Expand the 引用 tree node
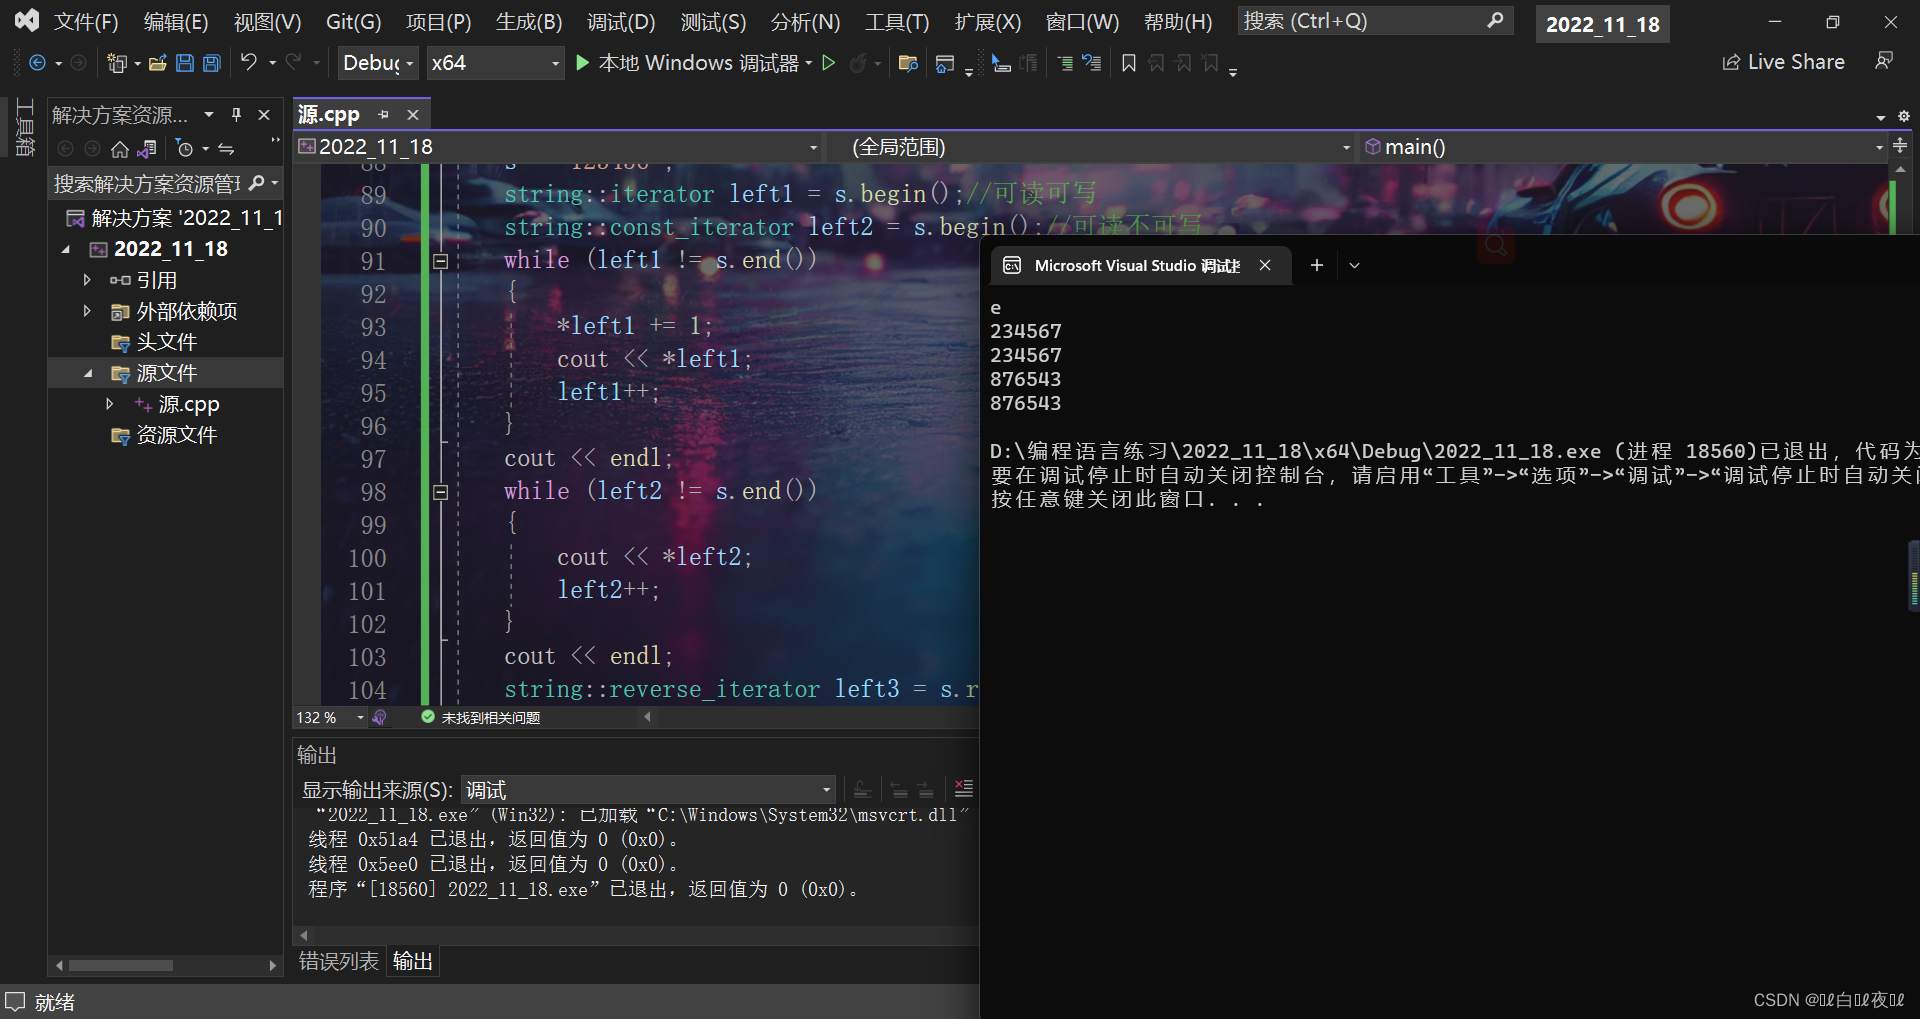Screen dimensions: 1920x1019 click(87, 280)
